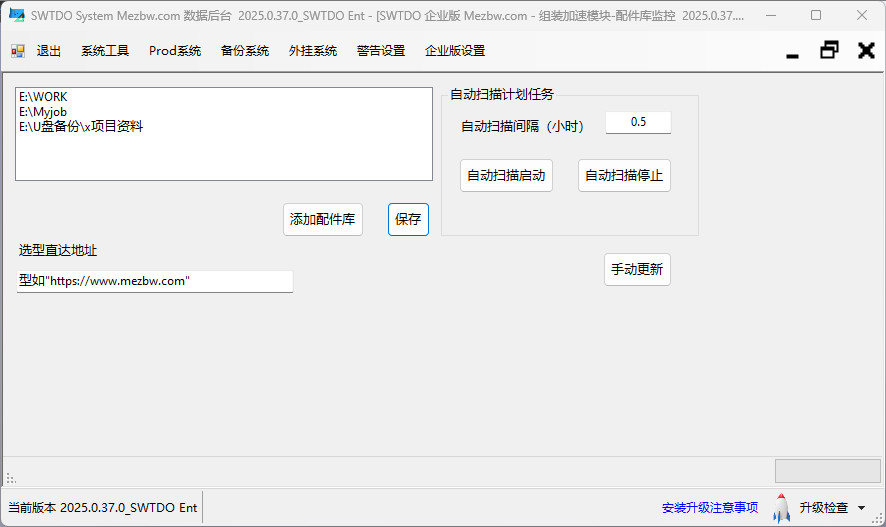This screenshot has height=527, width=886.
Task: Click the 自动扫描计划任务 group title
Action: pos(502,94)
